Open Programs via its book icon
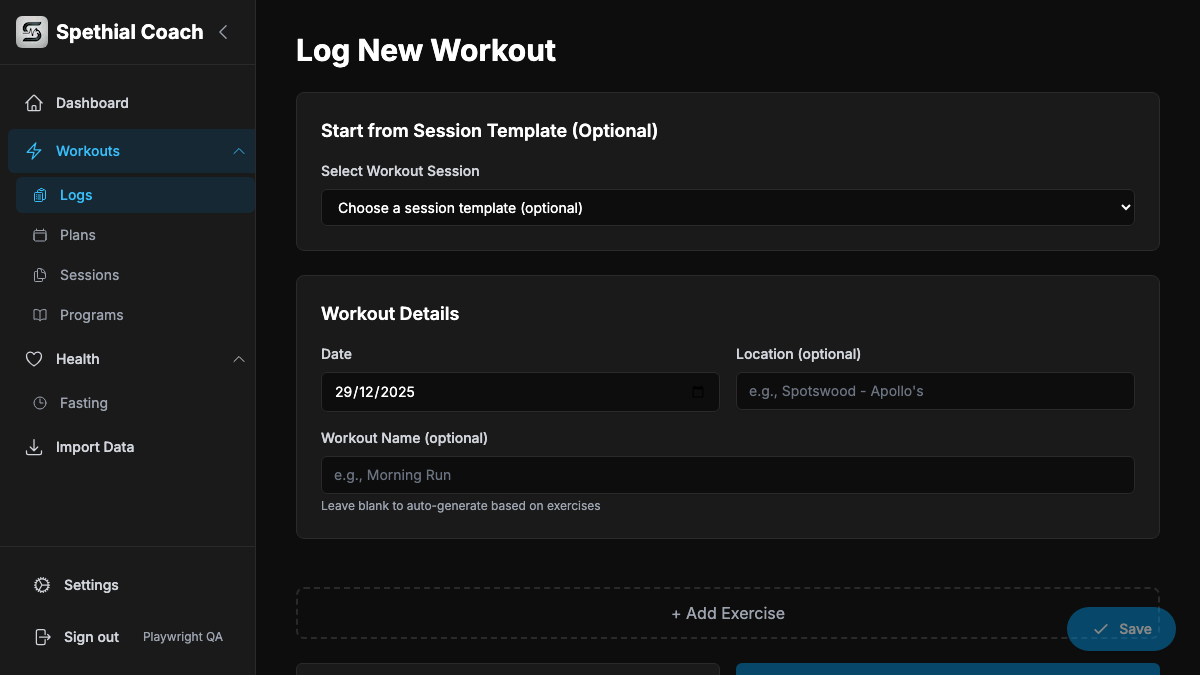The image size is (1200, 675). (x=42, y=315)
